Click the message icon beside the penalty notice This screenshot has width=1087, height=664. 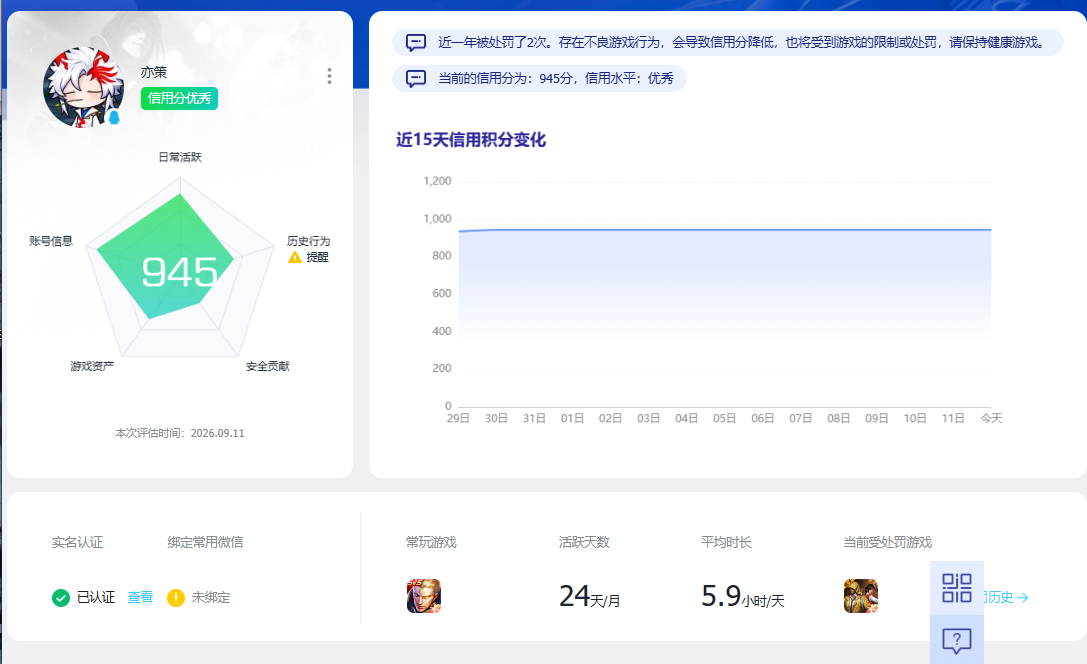(x=416, y=43)
